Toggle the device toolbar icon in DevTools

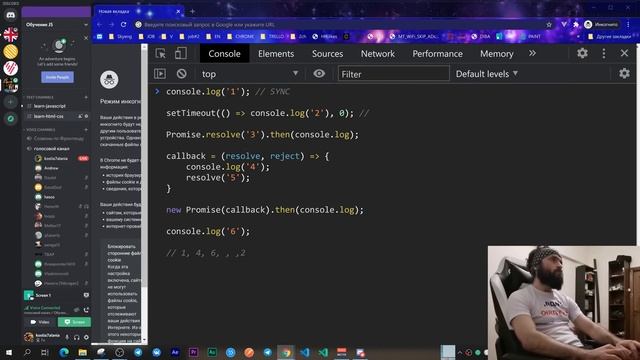point(181,53)
